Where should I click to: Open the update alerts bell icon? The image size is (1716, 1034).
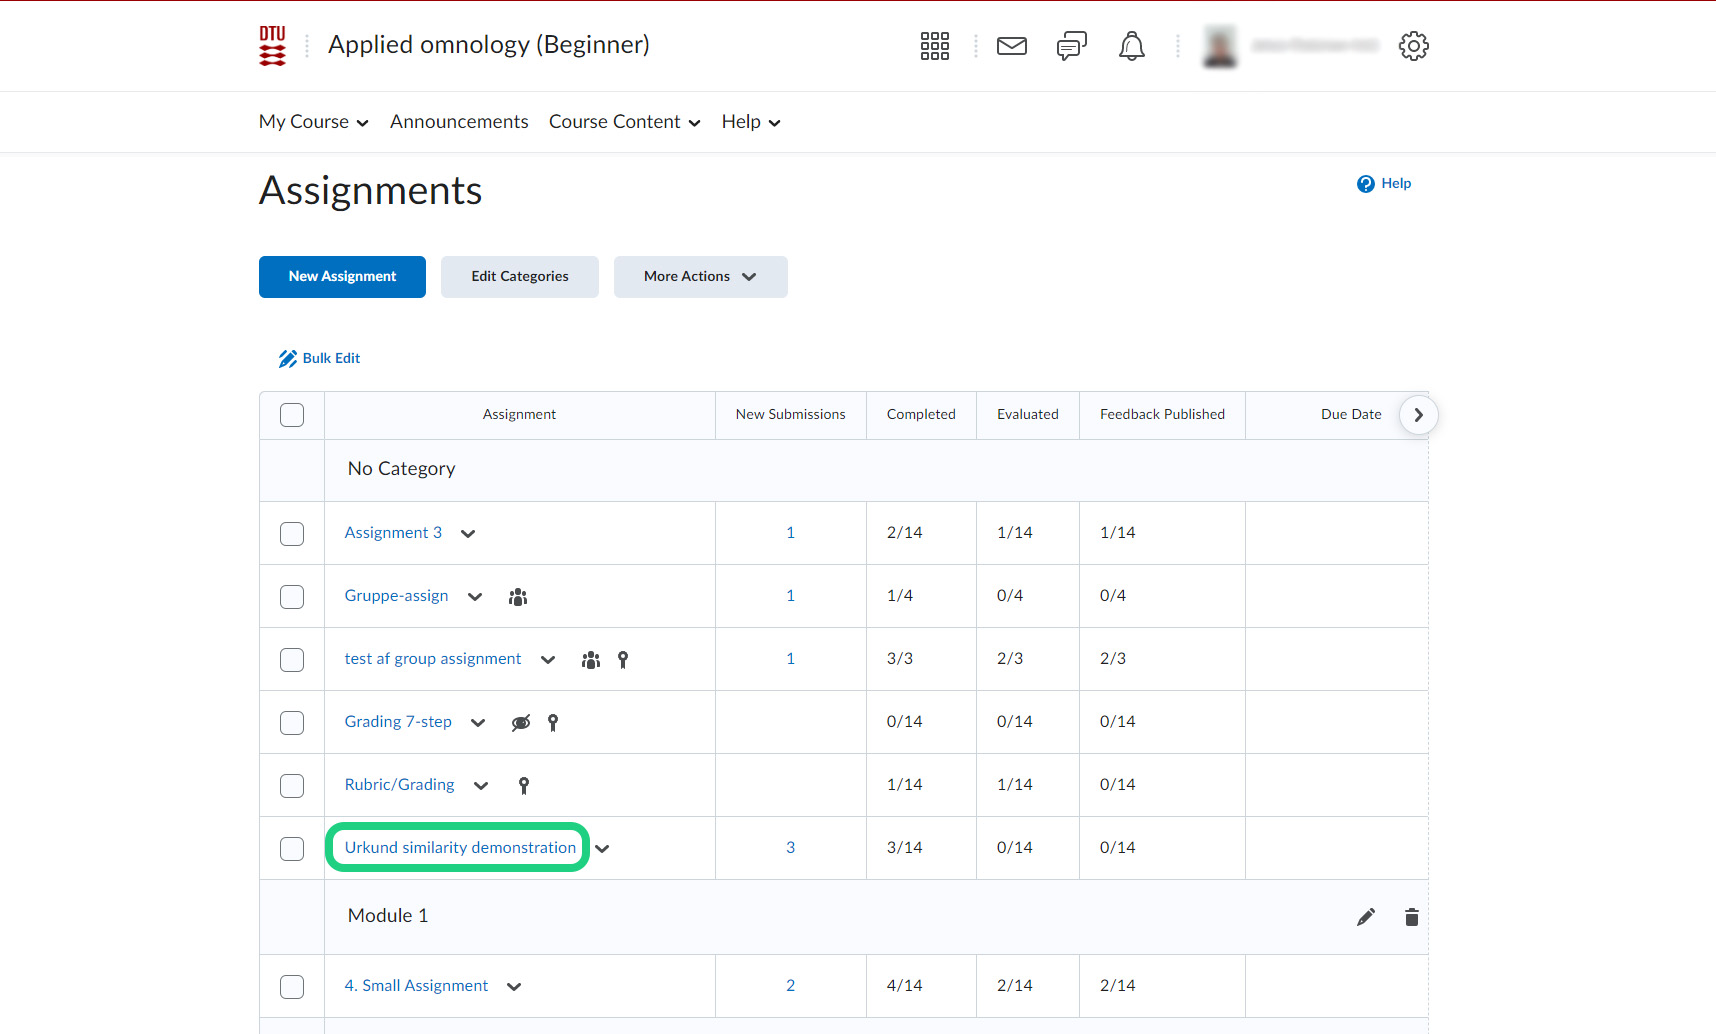(x=1131, y=46)
